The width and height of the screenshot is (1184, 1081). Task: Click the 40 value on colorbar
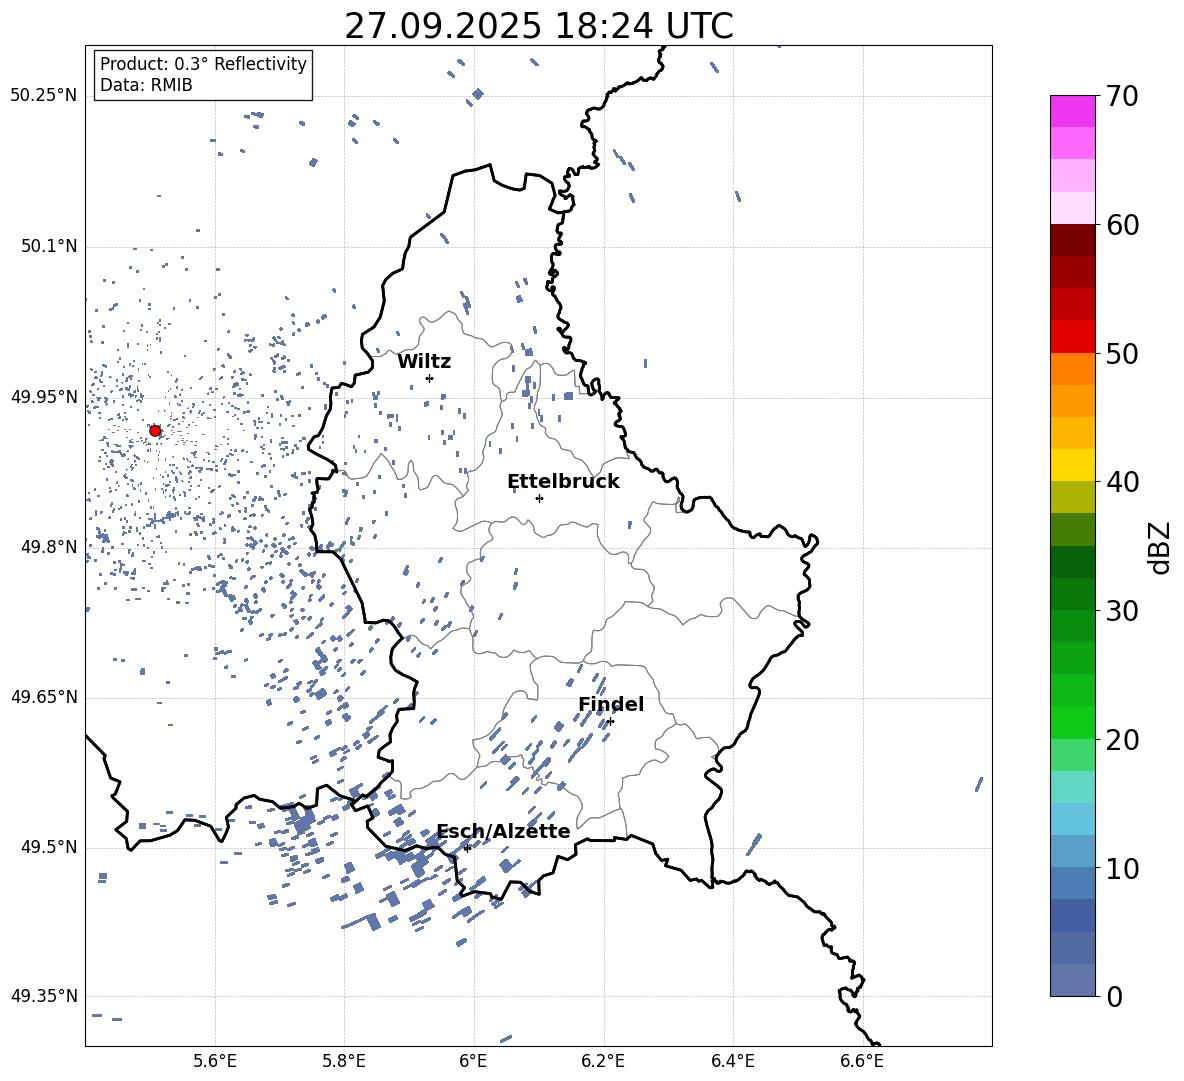(x=1121, y=482)
